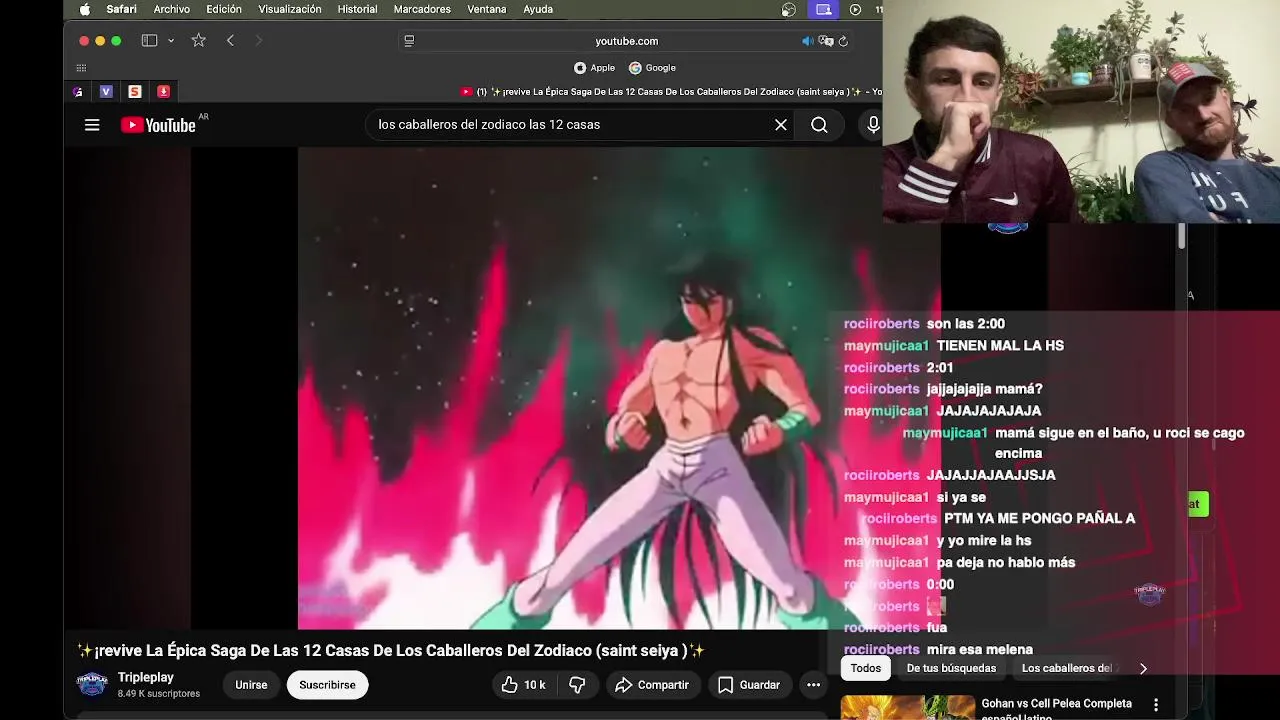Open the Ayuda menu

tap(538, 9)
